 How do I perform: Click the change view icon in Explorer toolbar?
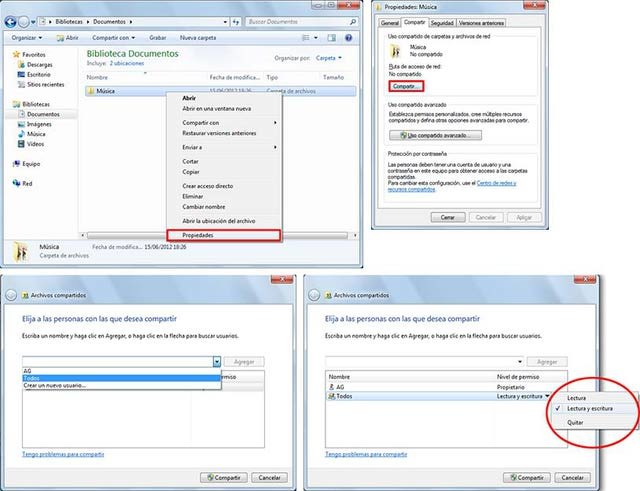pos(305,38)
